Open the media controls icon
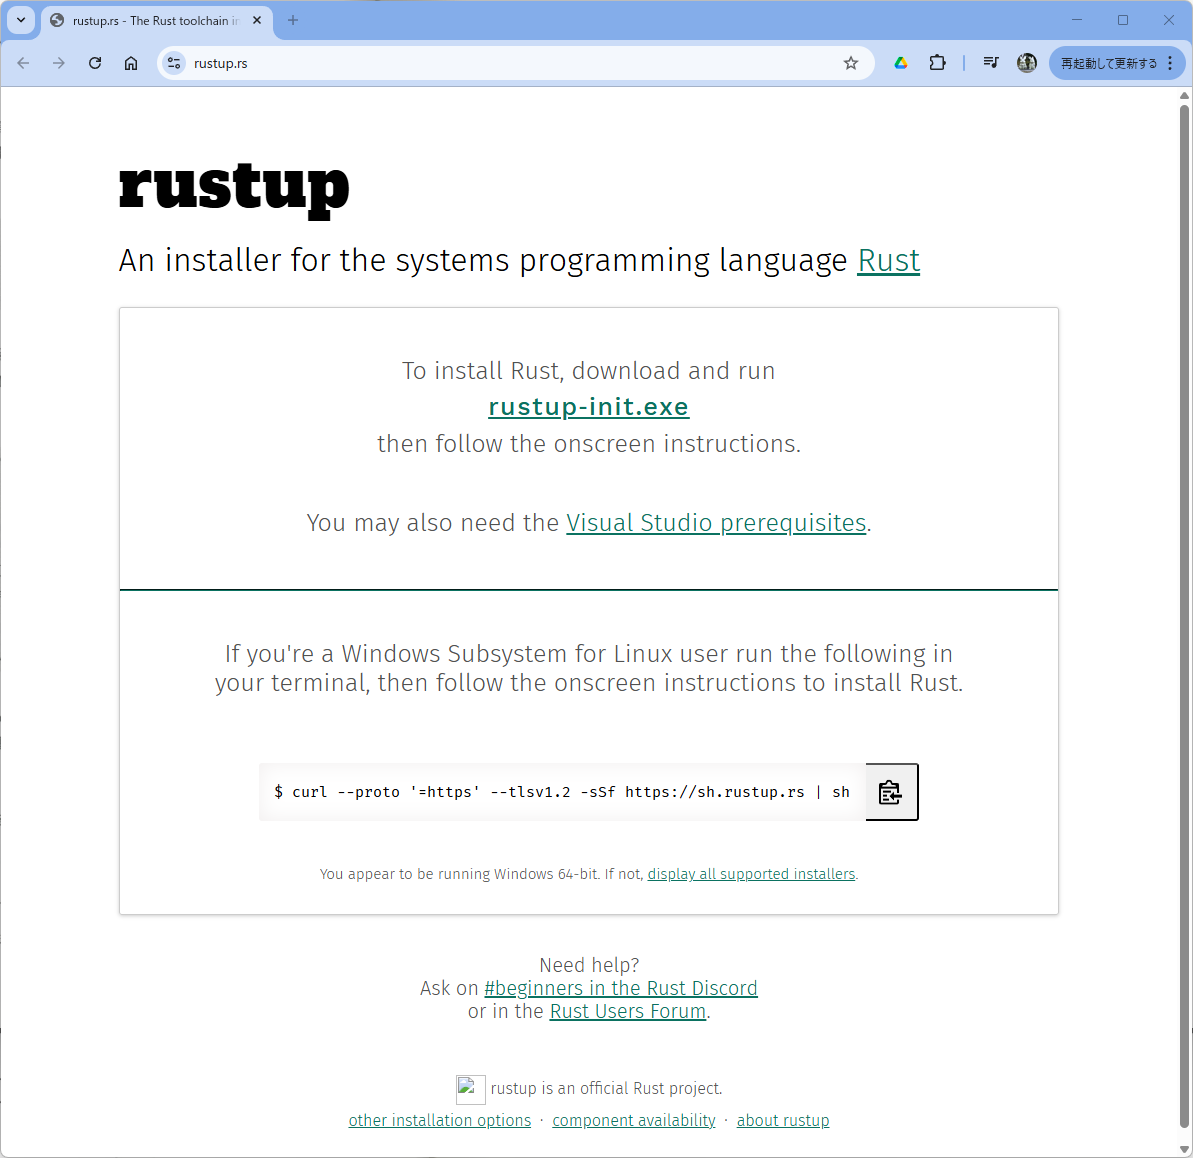The height and width of the screenshot is (1158, 1193). pyautogui.click(x=990, y=63)
